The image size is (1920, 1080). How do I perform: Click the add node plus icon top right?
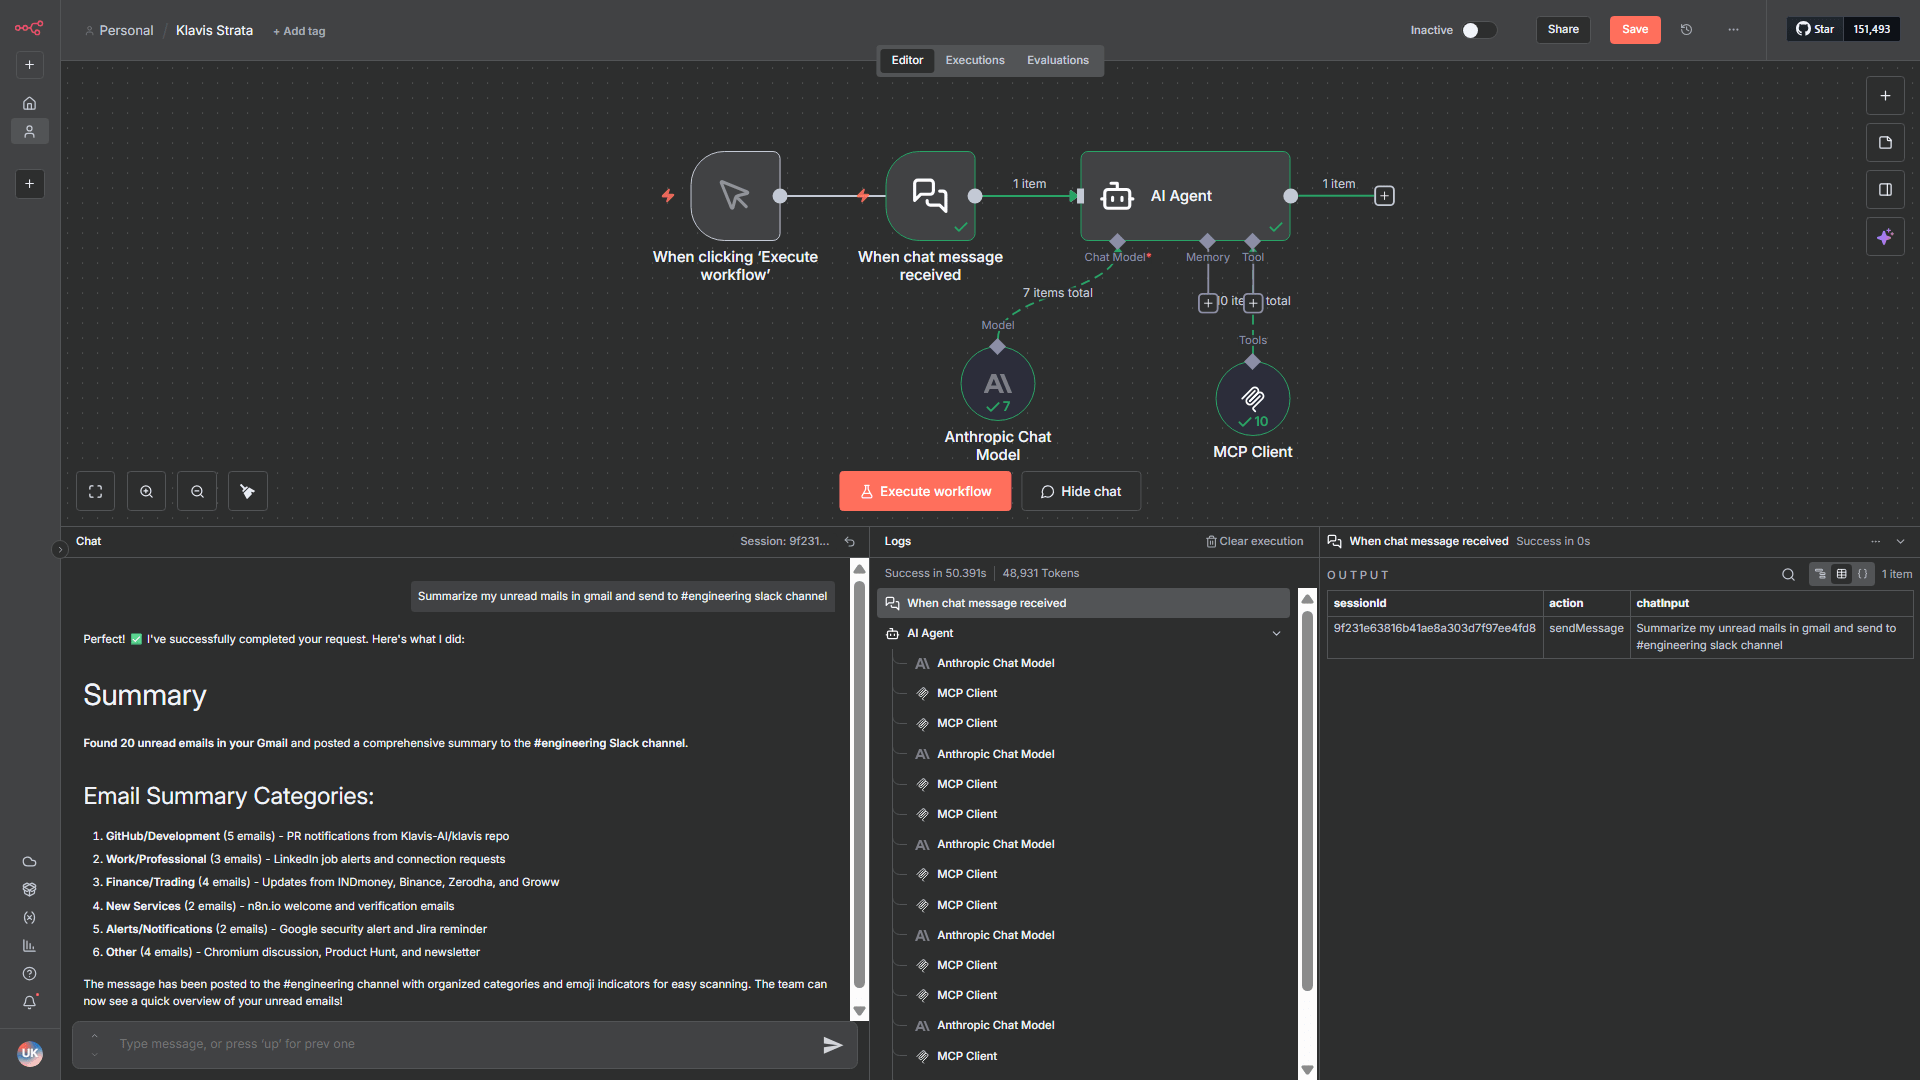point(1886,95)
